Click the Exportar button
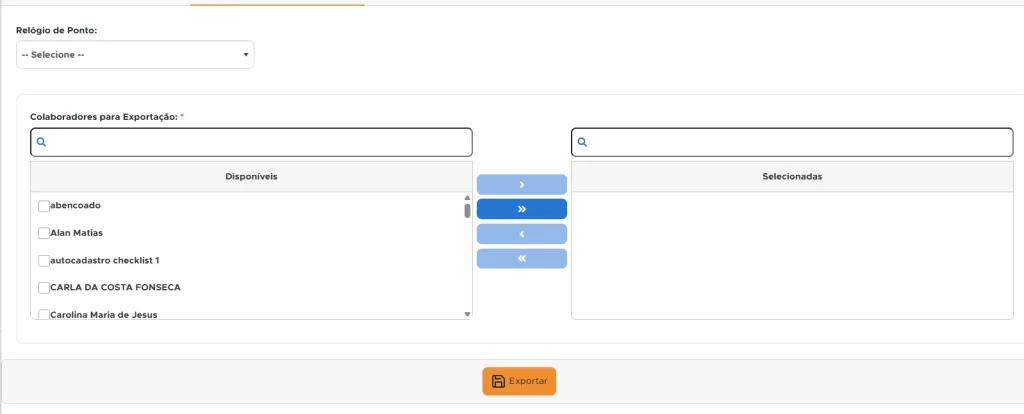 tap(519, 381)
